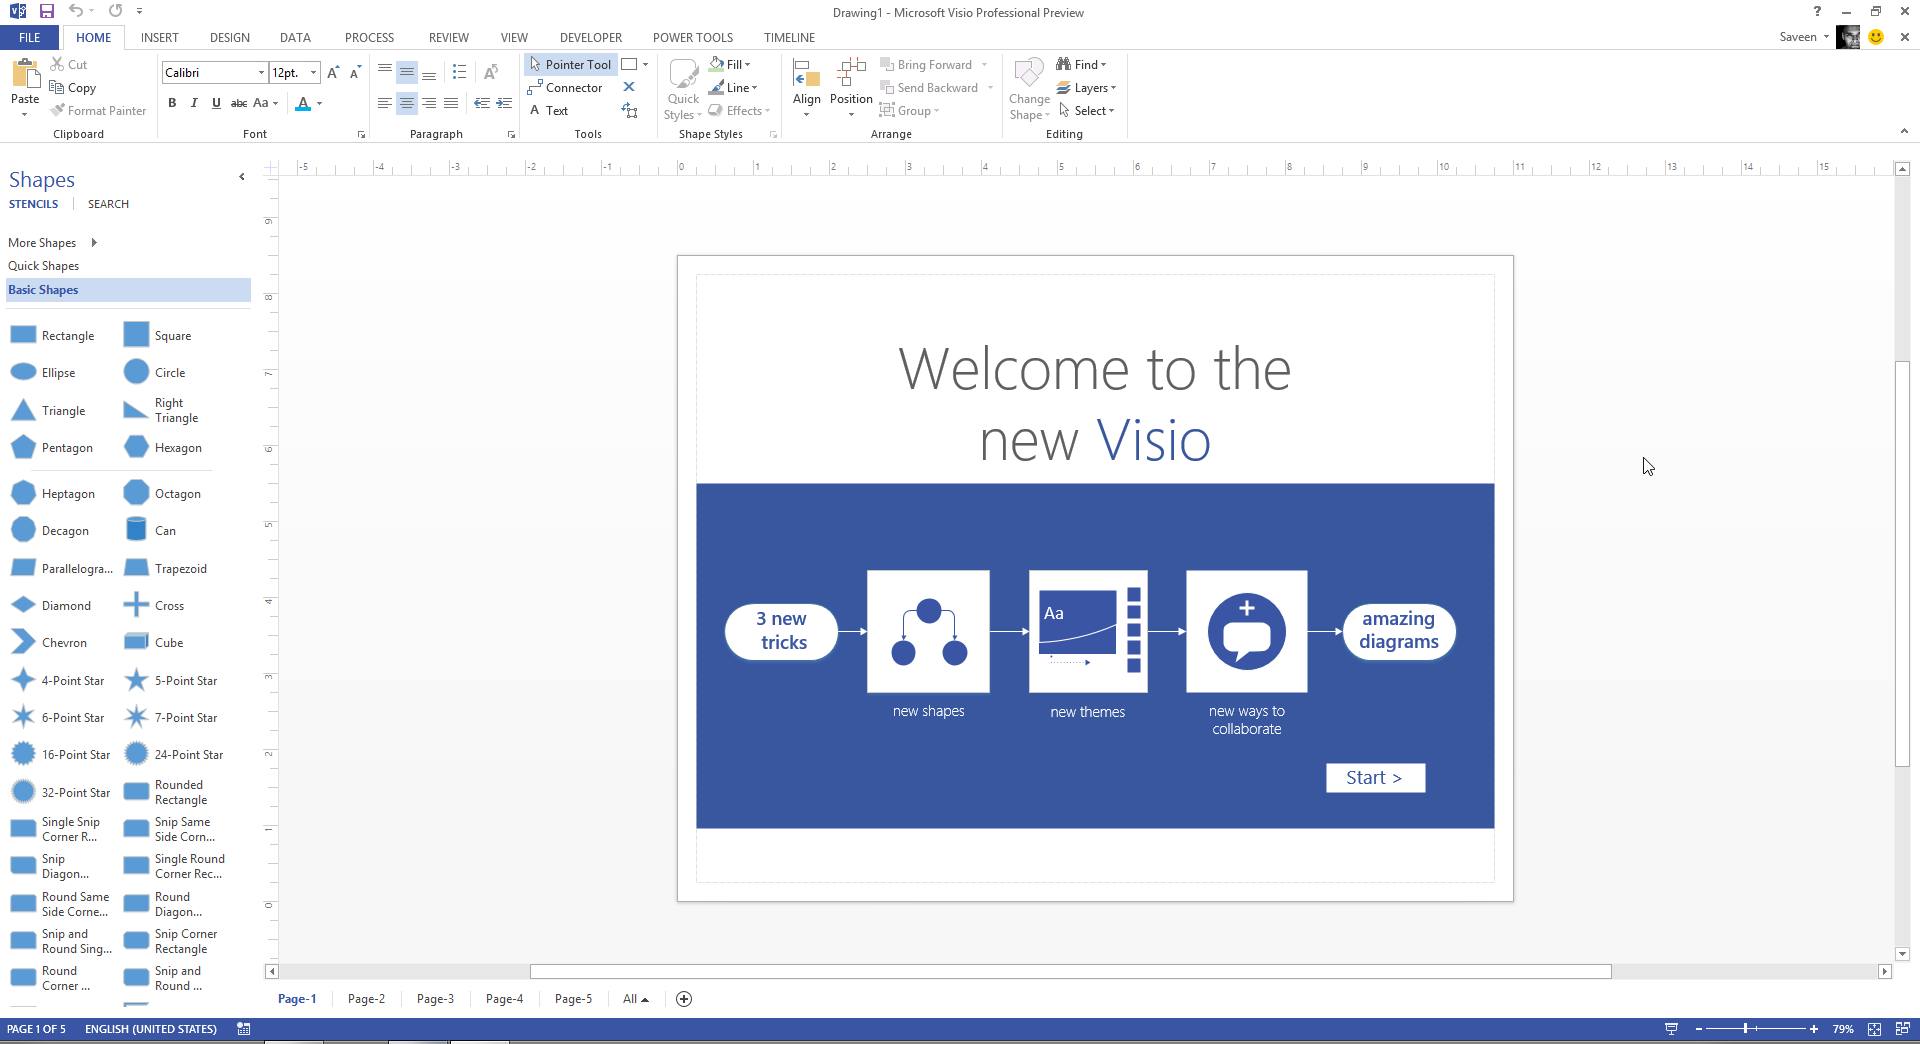The height and width of the screenshot is (1044, 1920).
Task: Open the FILE backstage tab
Action: 30,37
